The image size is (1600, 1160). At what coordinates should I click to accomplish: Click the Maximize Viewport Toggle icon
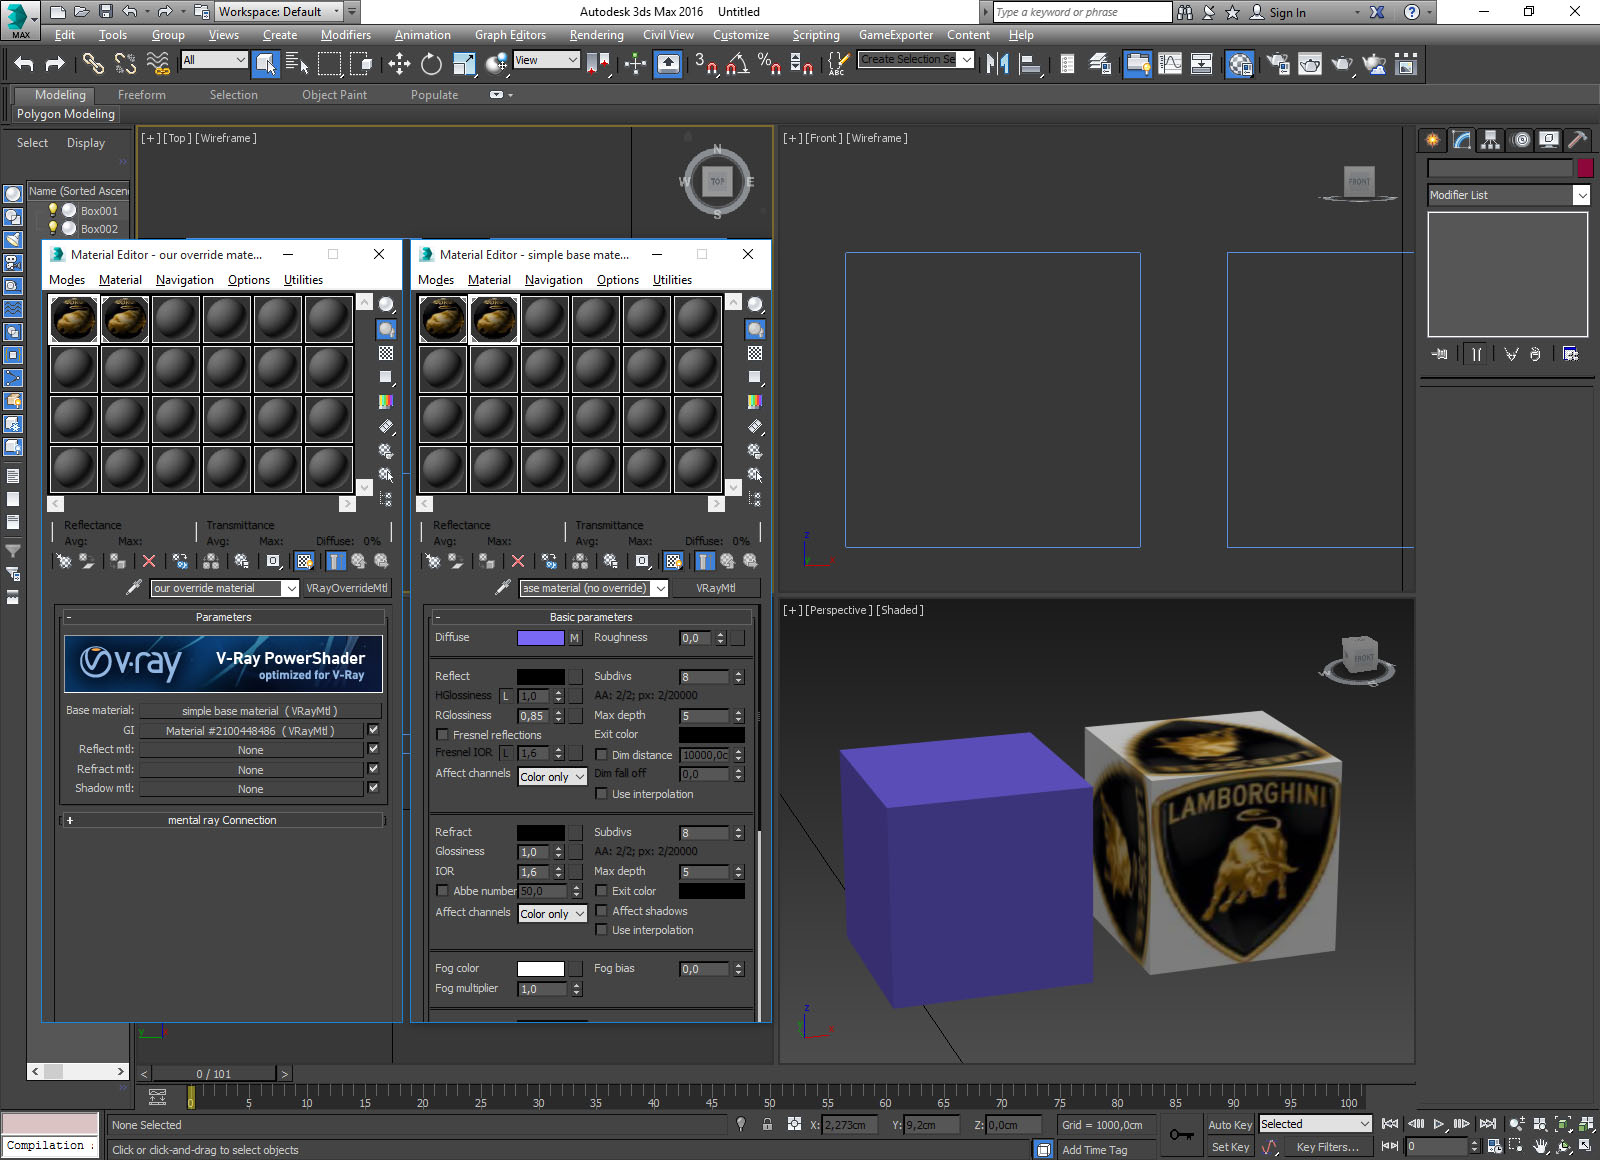point(1586,1146)
